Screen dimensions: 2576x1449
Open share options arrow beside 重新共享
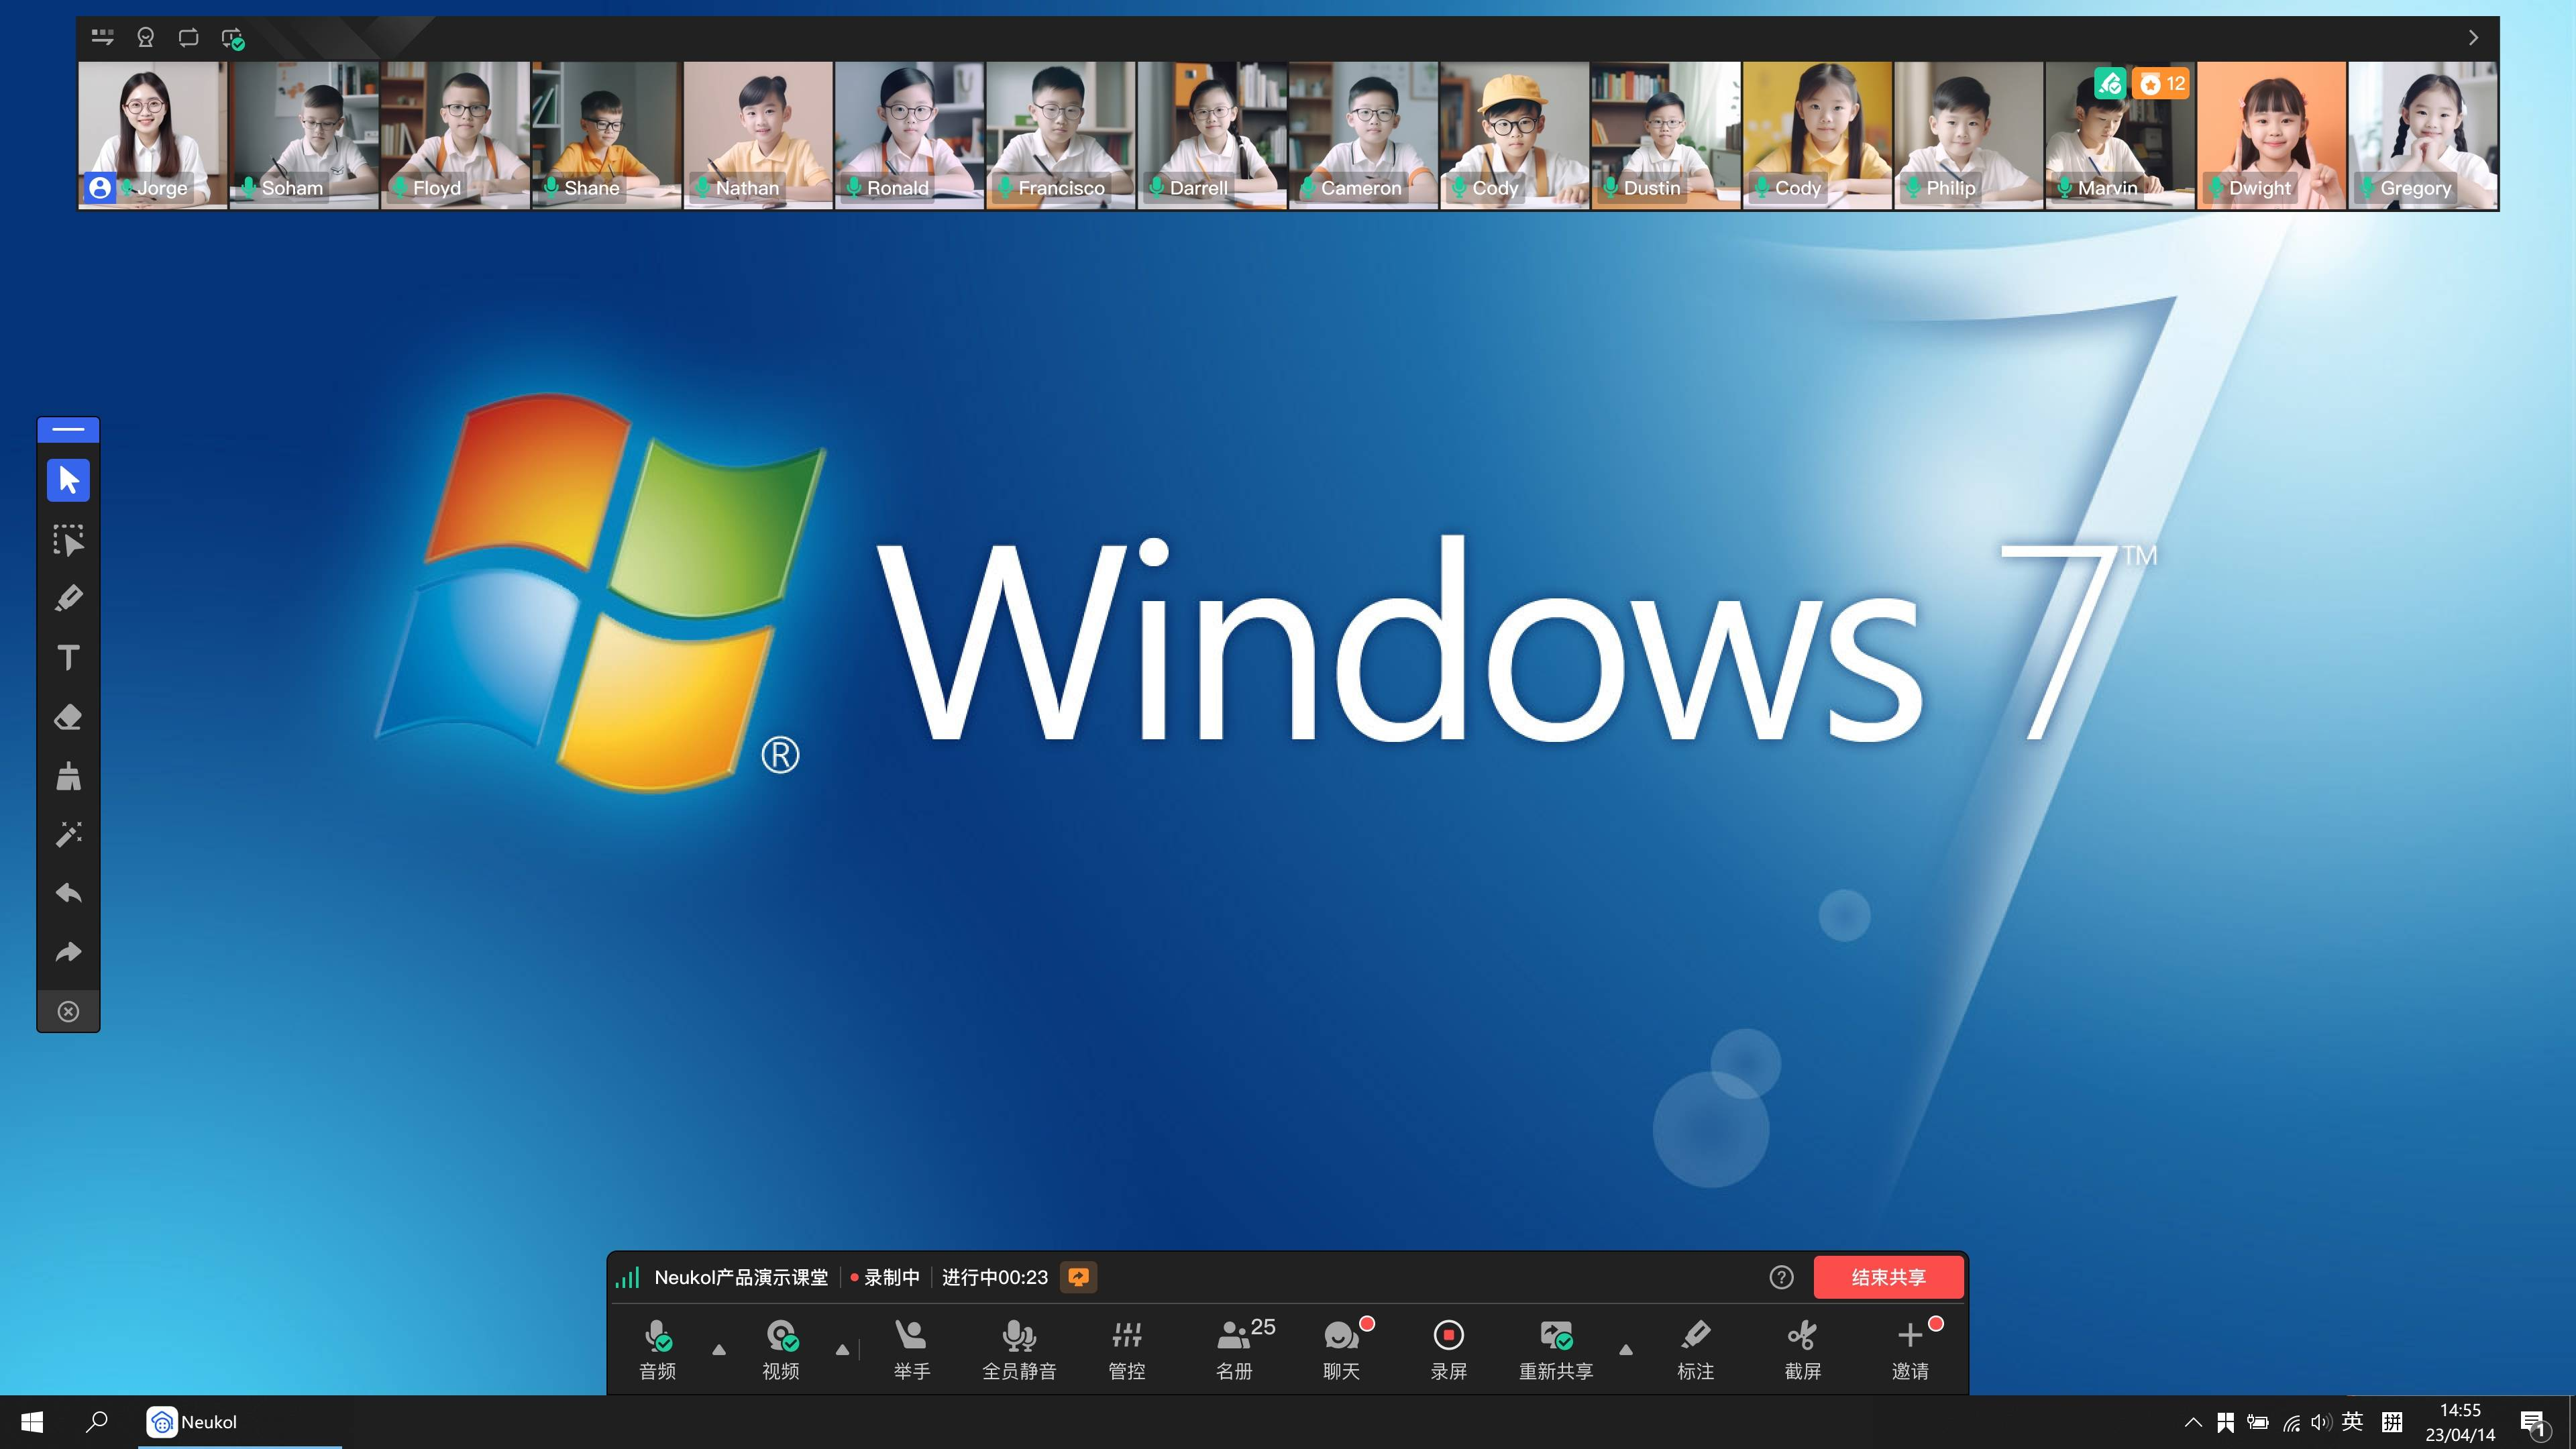point(1626,1350)
